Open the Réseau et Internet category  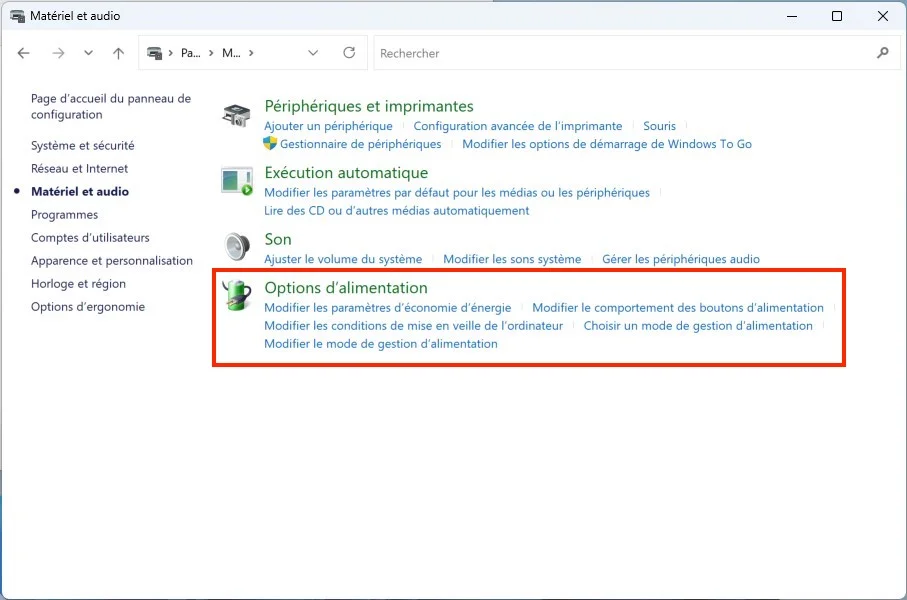pyautogui.click(x=79, y=168)
